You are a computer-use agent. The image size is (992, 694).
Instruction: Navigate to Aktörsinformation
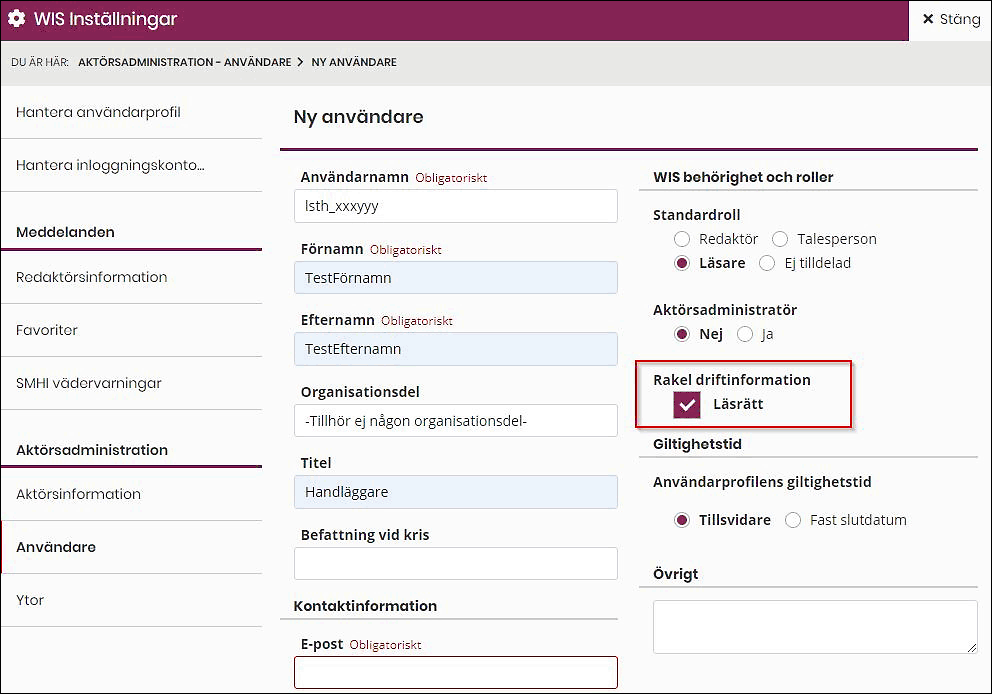pos(78,494)
